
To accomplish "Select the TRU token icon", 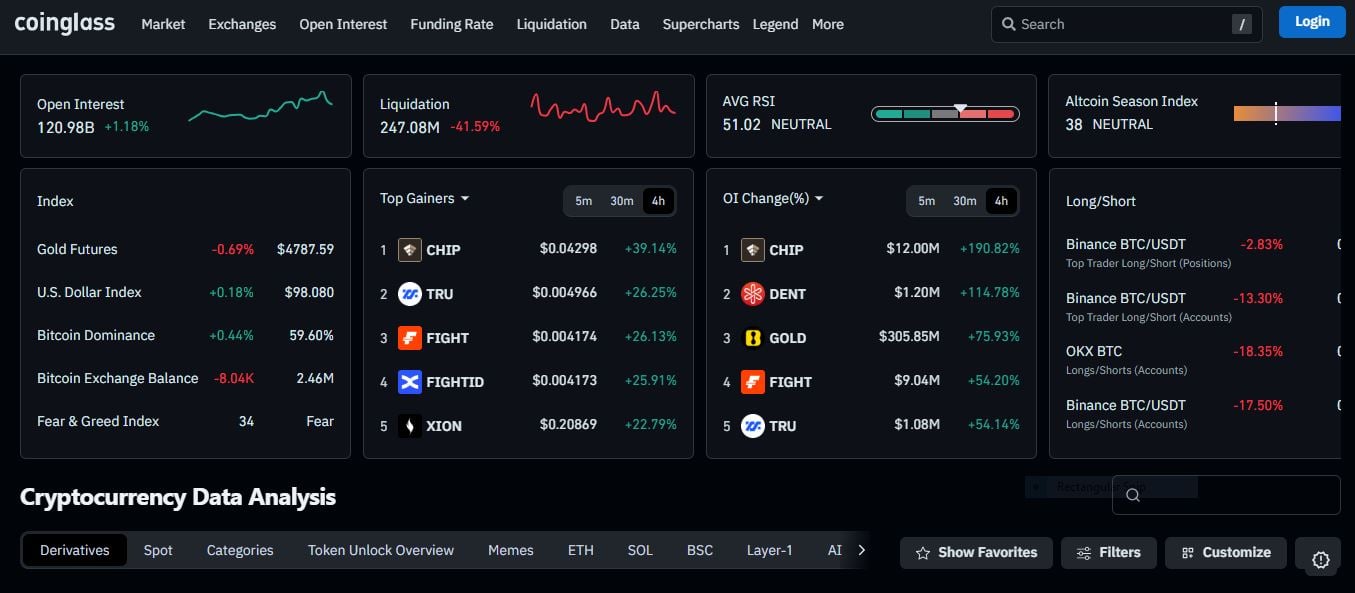I will tap(409, 293).
